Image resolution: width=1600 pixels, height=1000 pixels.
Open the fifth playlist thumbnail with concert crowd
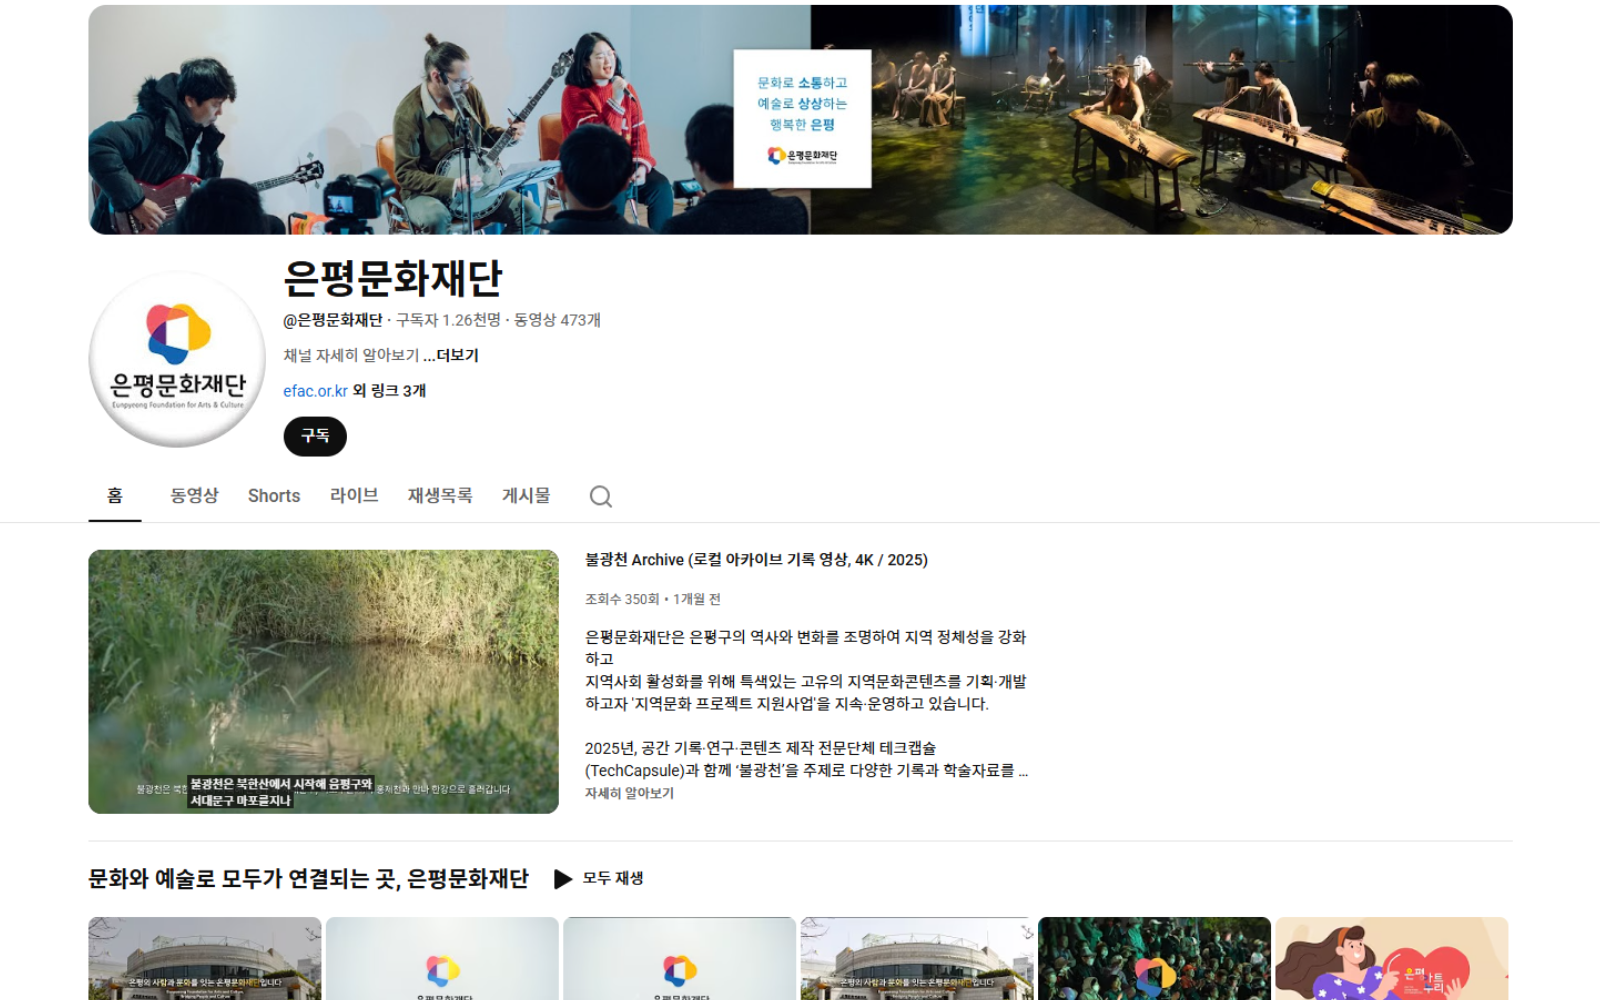1154,958
